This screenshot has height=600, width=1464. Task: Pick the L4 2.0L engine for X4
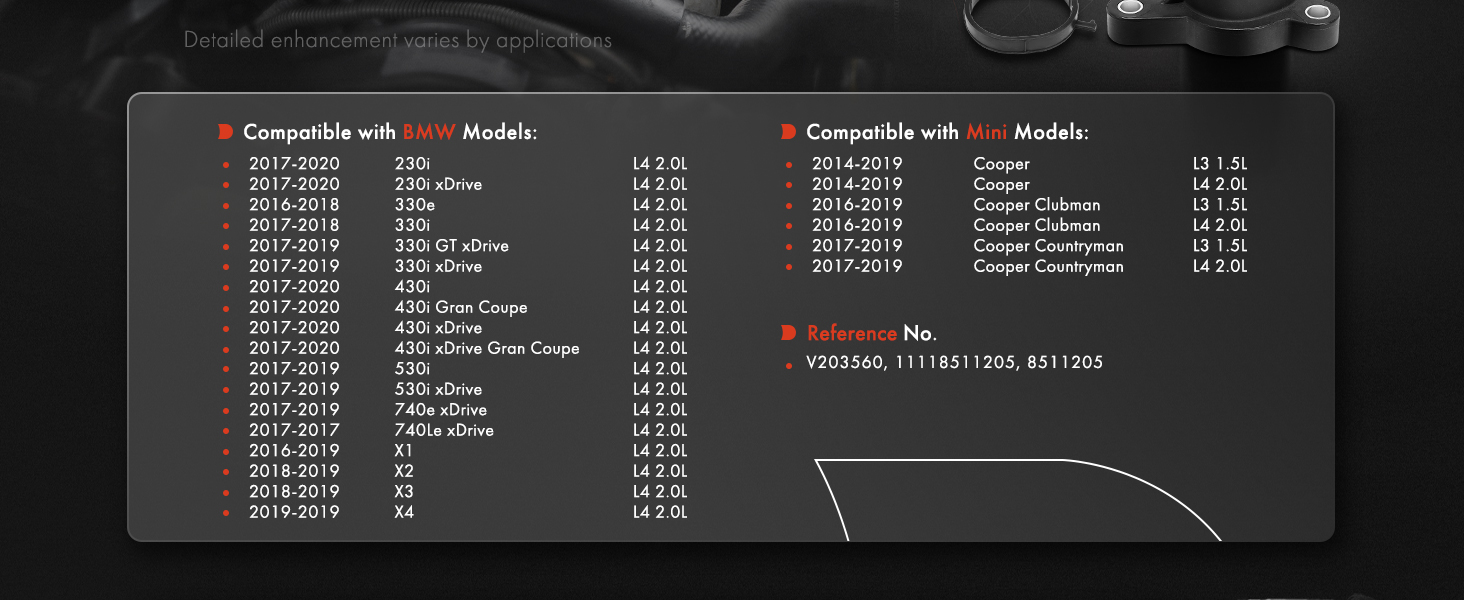[x=660, y=512]
